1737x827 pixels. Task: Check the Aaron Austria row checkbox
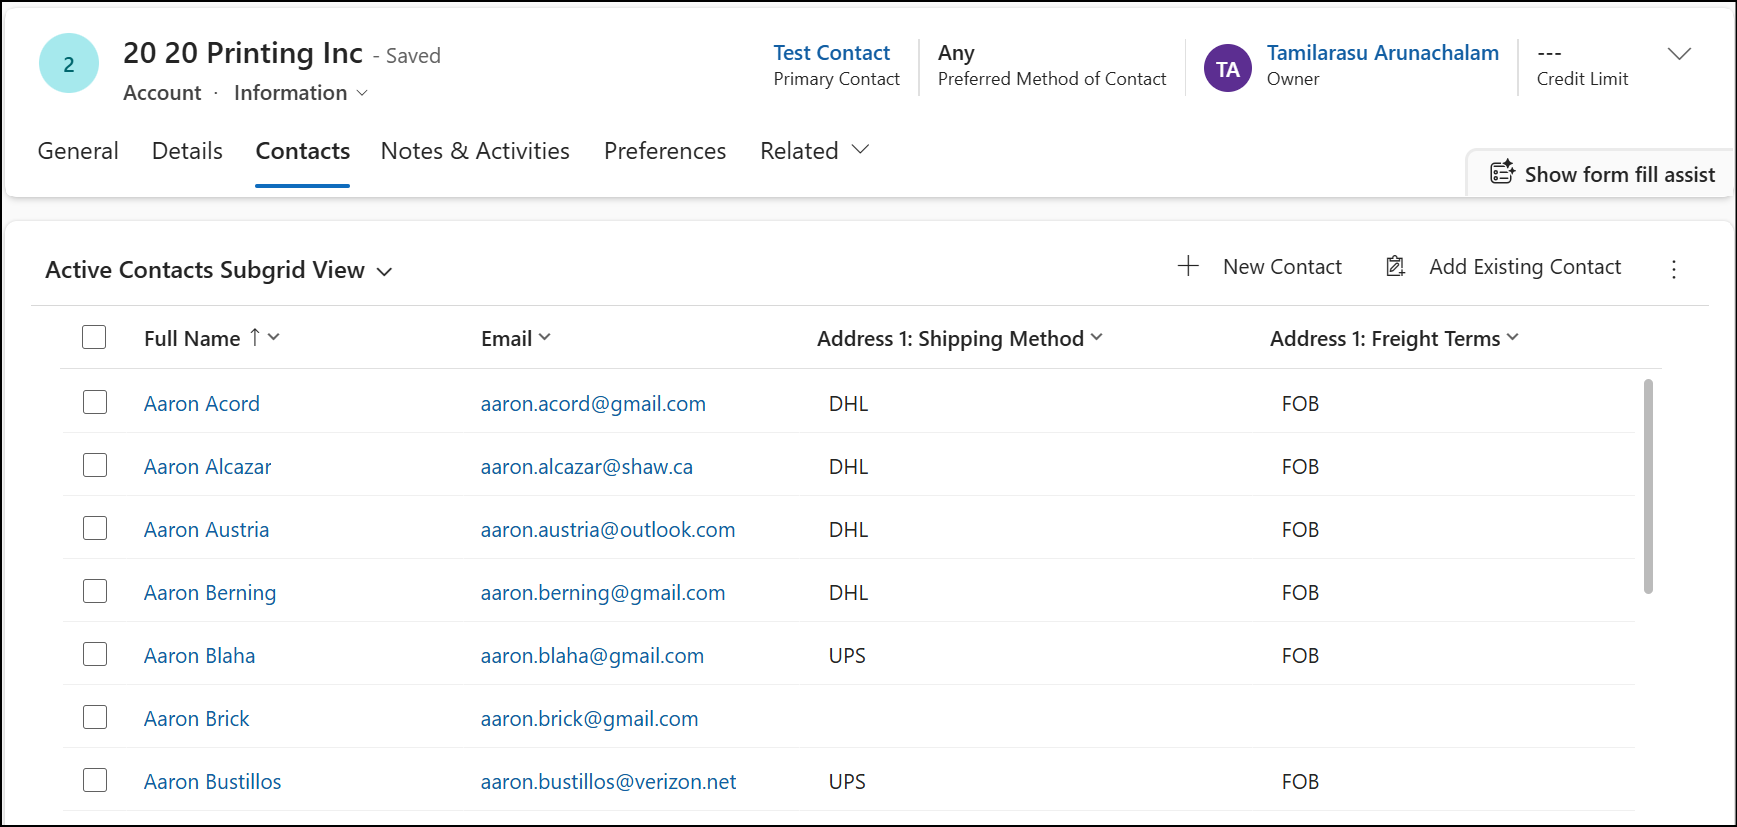tap(95, 528)
